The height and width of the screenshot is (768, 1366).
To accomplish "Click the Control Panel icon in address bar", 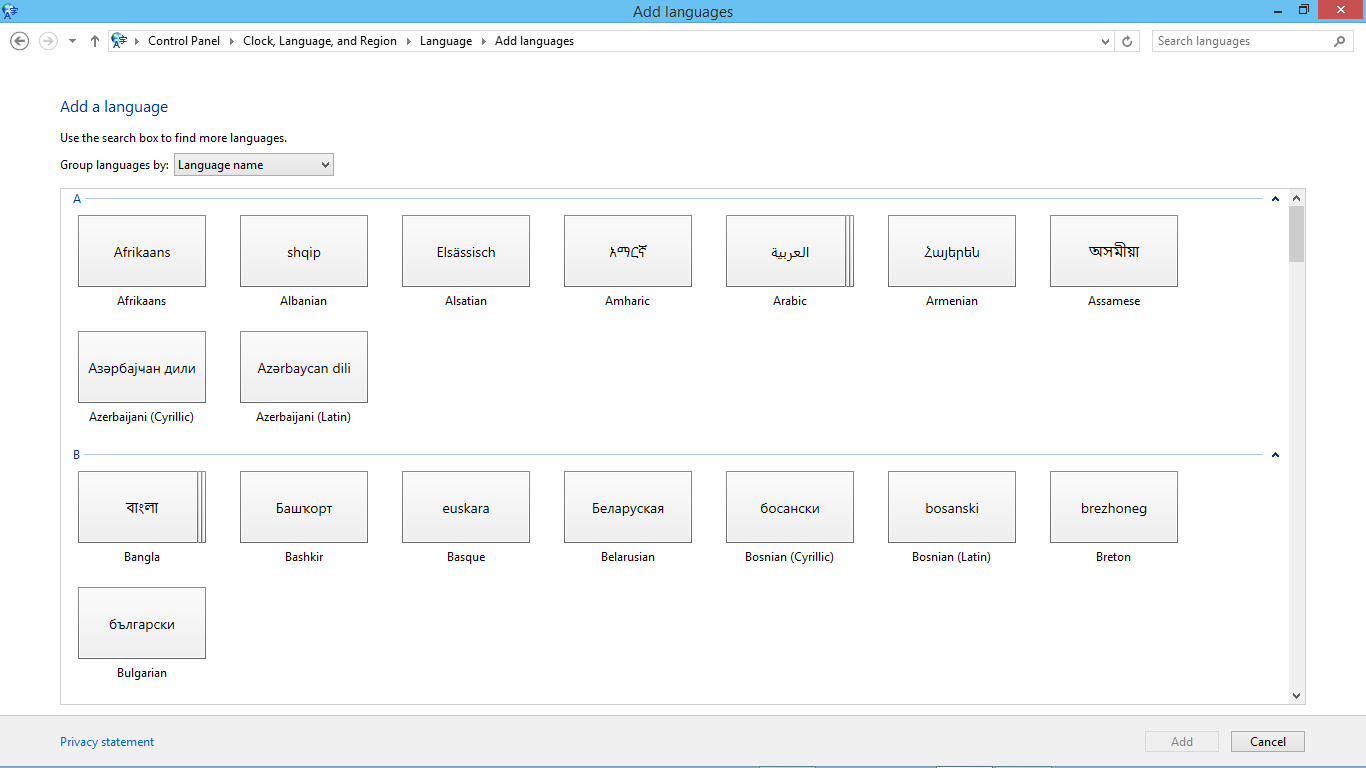I will pyautogui.click(x=119, y=41).
